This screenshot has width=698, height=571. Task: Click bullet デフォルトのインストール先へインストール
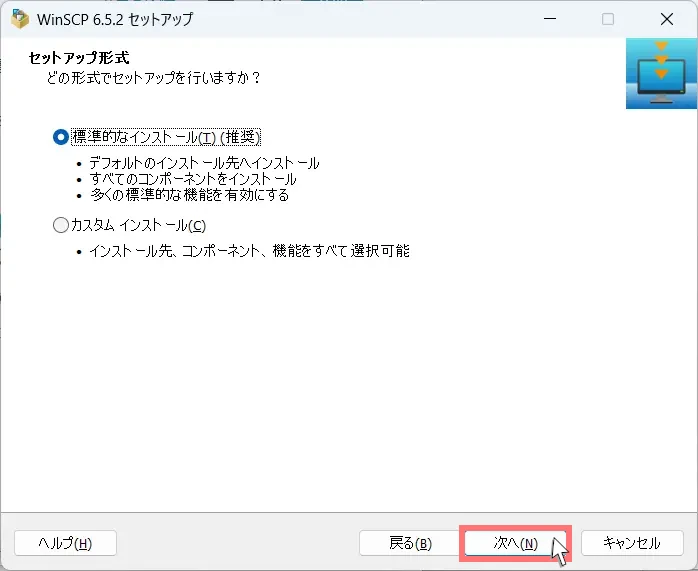204,163
